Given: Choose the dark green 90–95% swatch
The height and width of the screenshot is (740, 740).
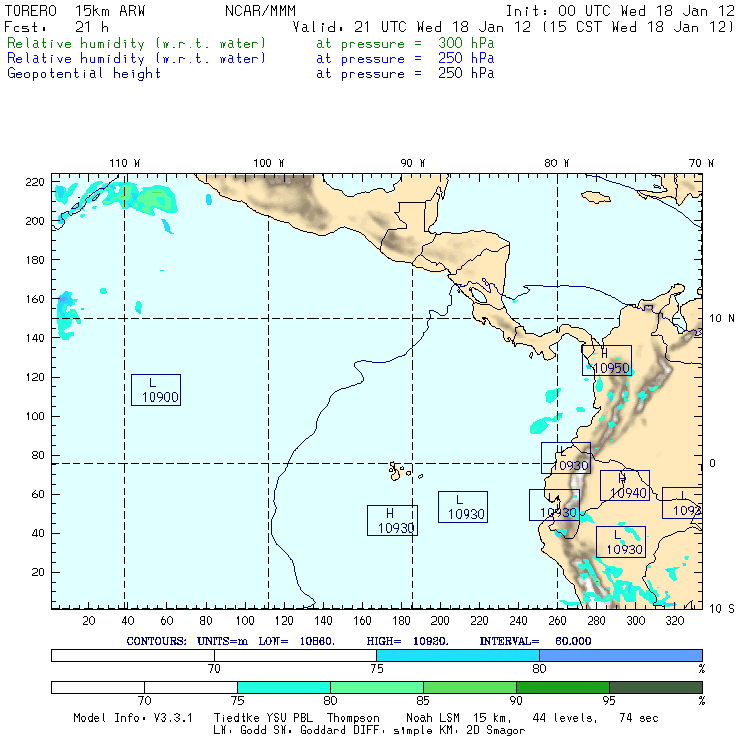Looking at the screenshot, I should [x=563, y=687].
